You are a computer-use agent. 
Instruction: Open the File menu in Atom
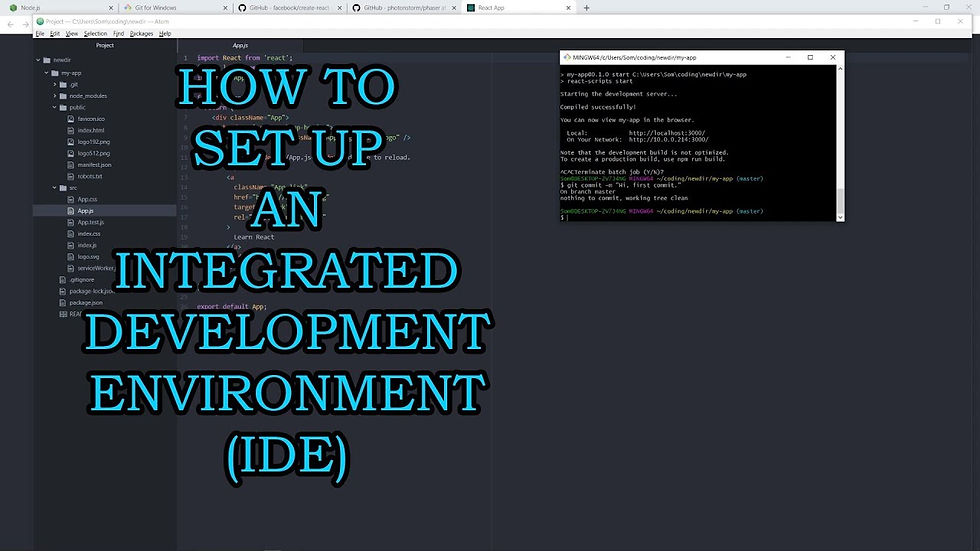coord(40,34)
